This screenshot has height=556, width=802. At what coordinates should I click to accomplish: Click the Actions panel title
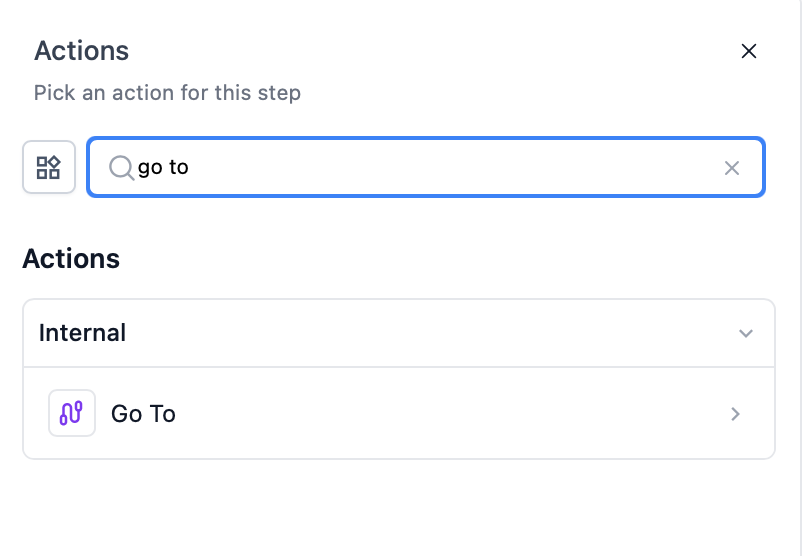coord(81,50)
